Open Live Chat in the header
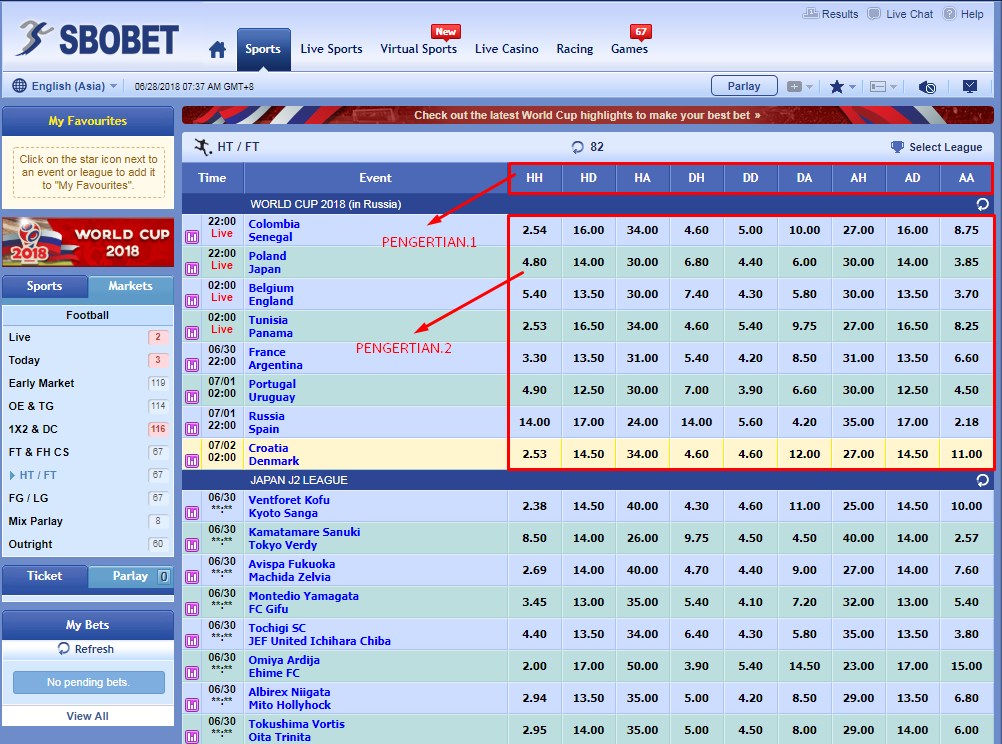Screen dimensions: 1002x744 coord(900,14)
